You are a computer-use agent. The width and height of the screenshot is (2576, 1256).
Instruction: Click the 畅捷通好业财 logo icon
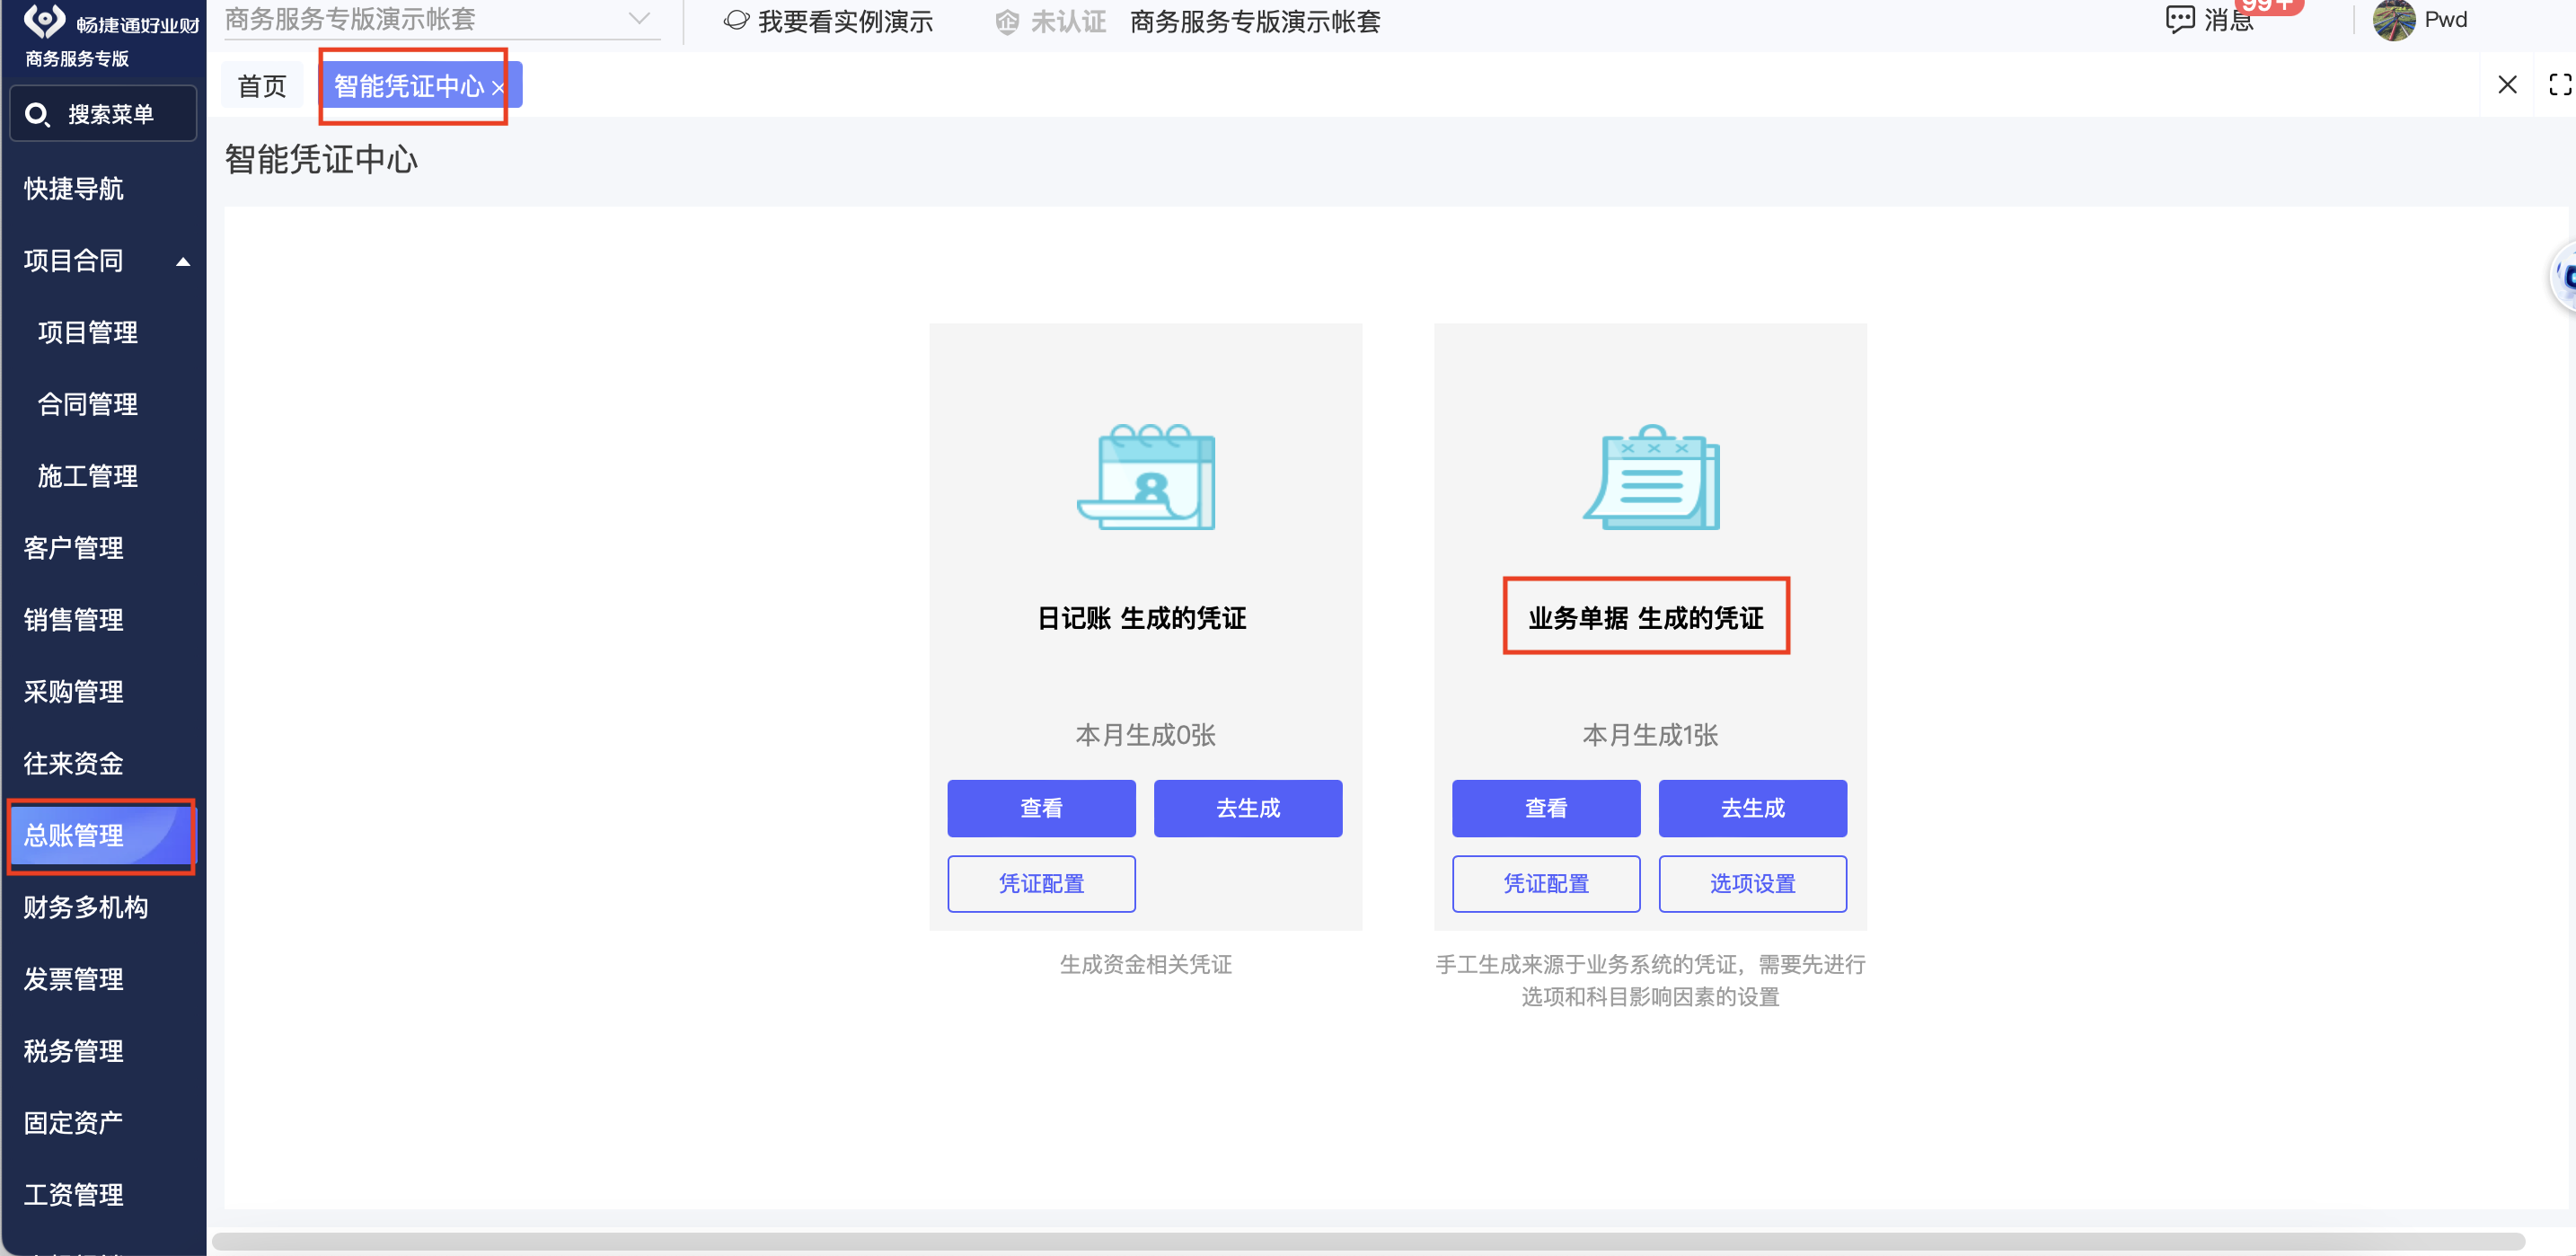tap(44, 20)
